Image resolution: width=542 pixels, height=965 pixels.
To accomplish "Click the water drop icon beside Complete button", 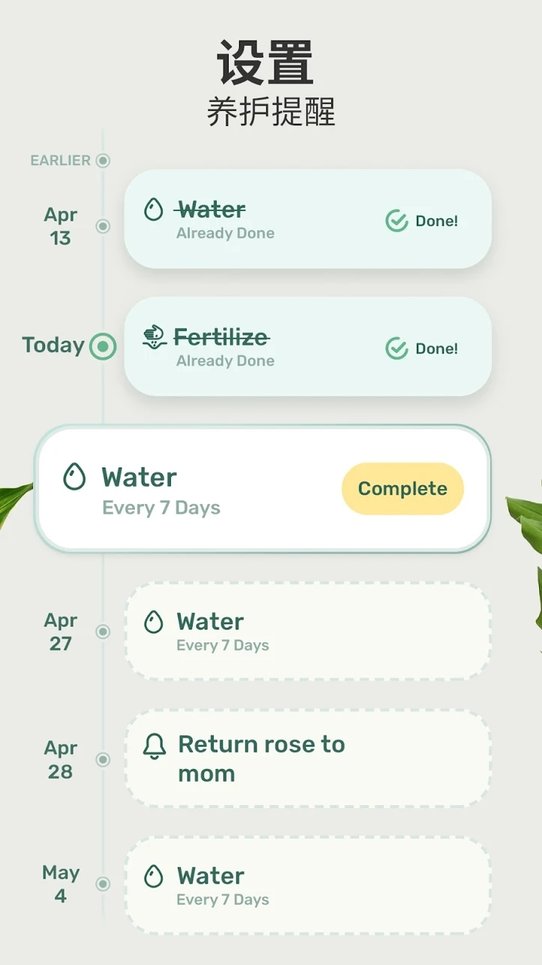I will point(74,477).
